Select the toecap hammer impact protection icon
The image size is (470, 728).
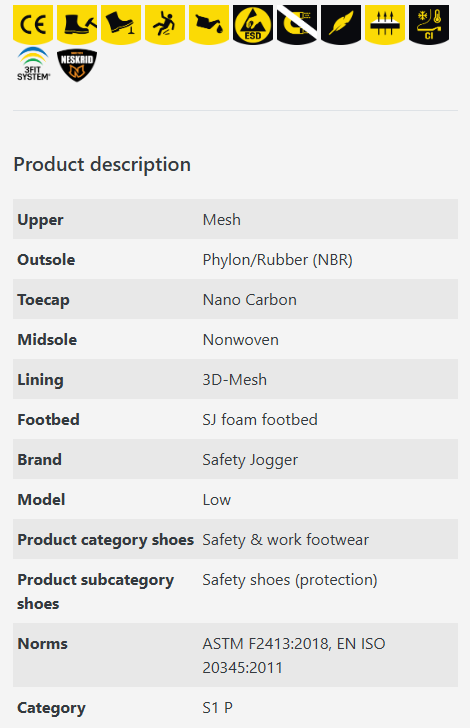click(77, 25)
